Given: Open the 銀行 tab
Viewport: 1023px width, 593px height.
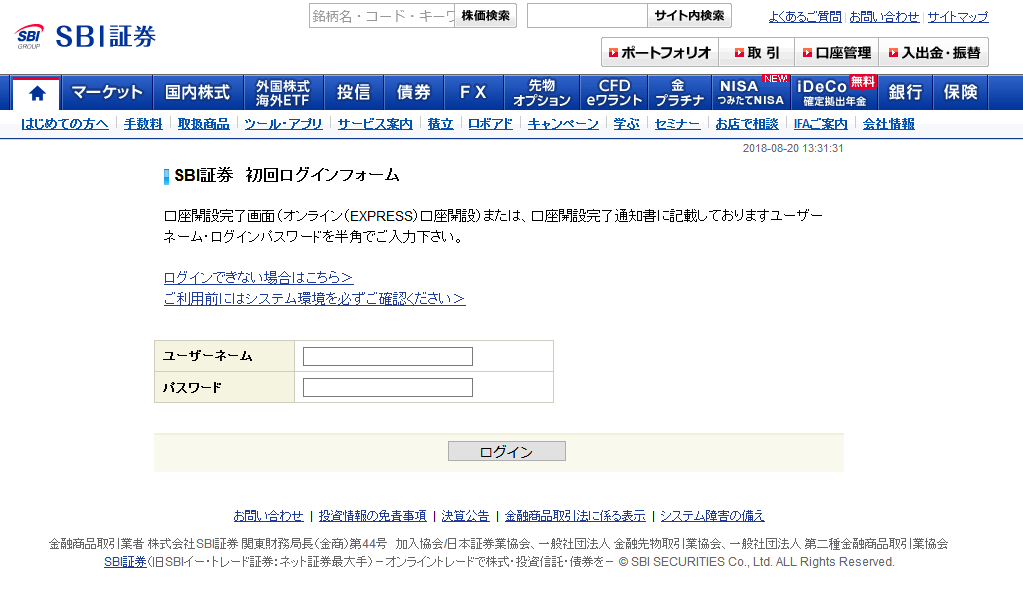Looking at the screenshot, I should (x=906, y=93).
